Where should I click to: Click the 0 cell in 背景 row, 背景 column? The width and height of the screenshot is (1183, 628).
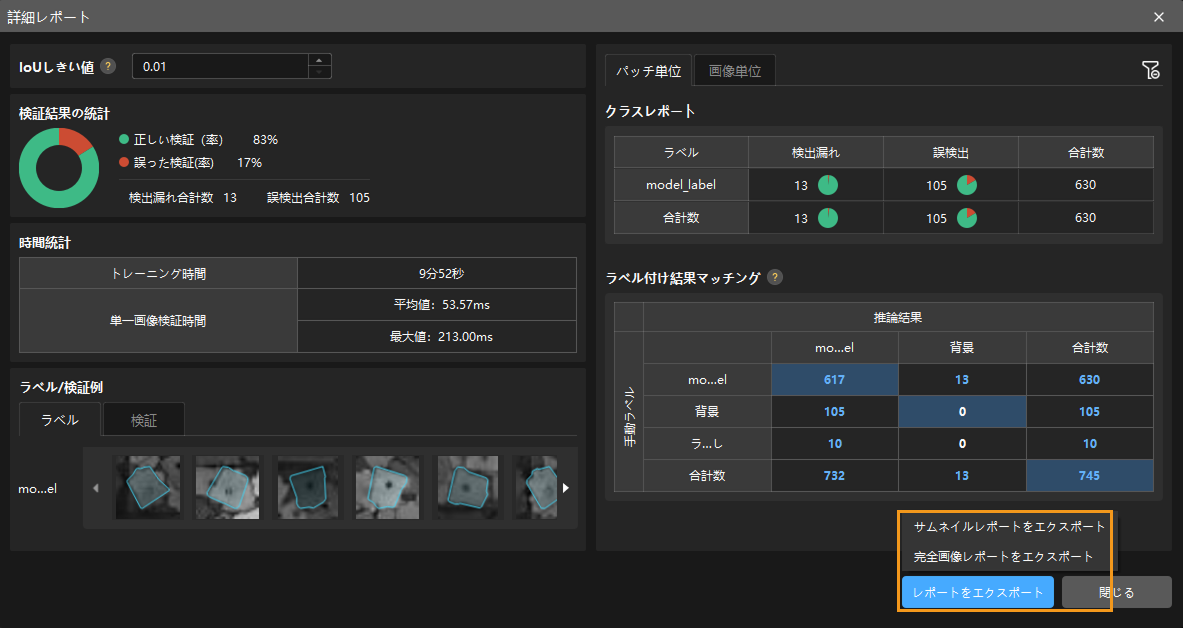tap(962, 411)
